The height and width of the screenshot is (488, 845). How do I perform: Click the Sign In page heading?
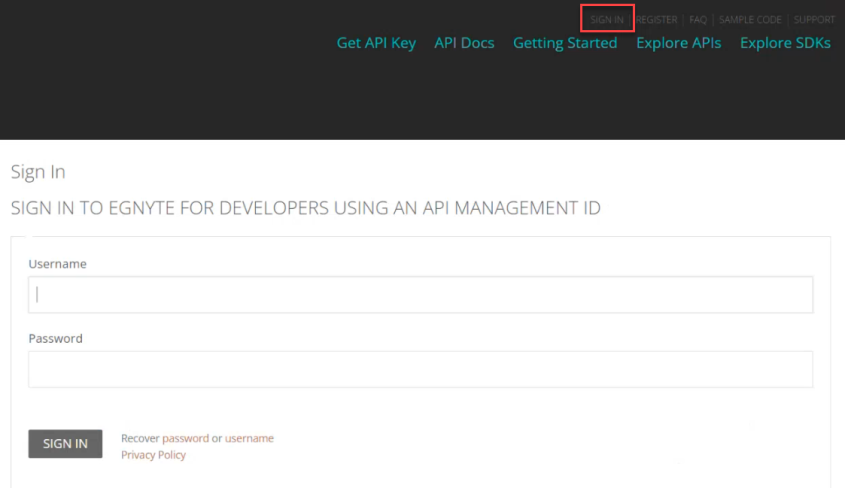[x=38, y=172]
